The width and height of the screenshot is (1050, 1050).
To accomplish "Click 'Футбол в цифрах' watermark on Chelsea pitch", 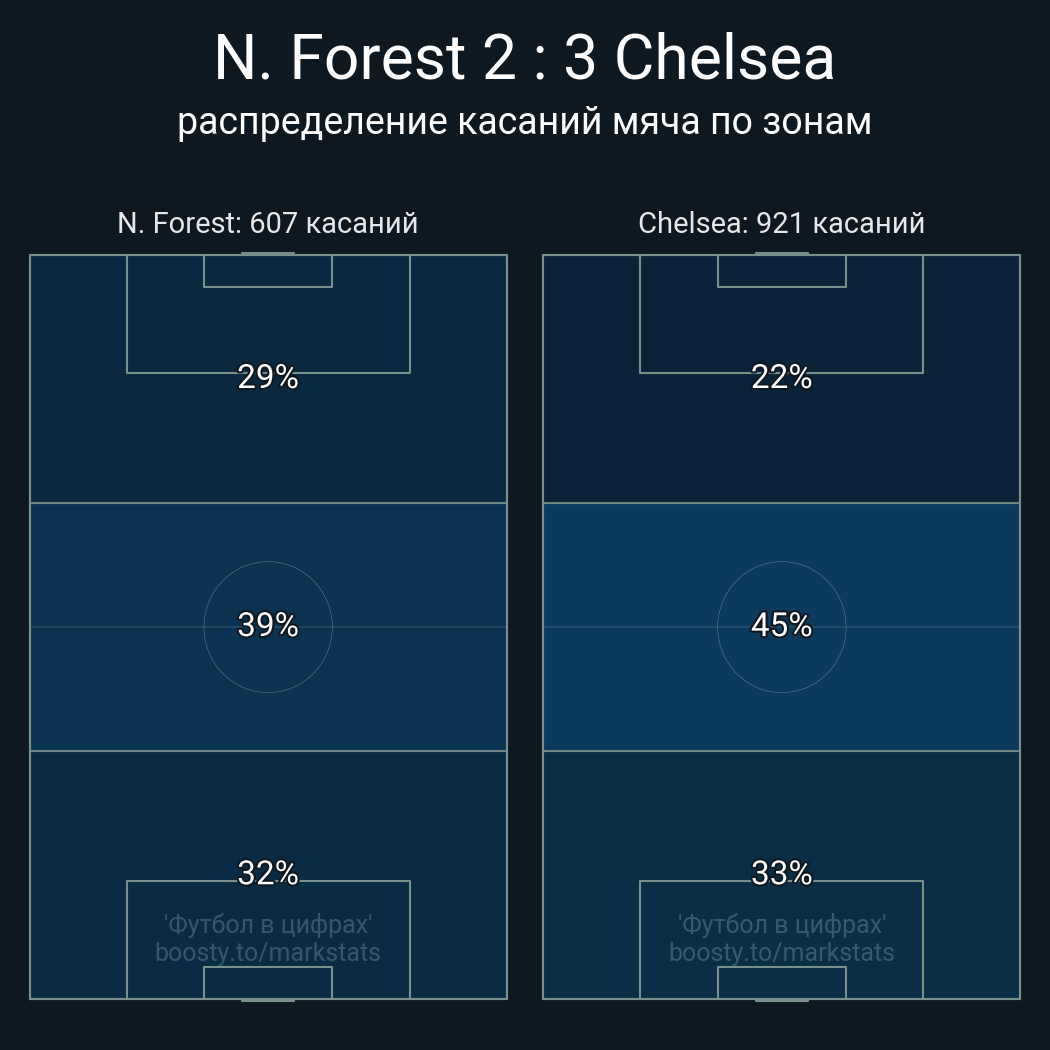I will [781, 924].
